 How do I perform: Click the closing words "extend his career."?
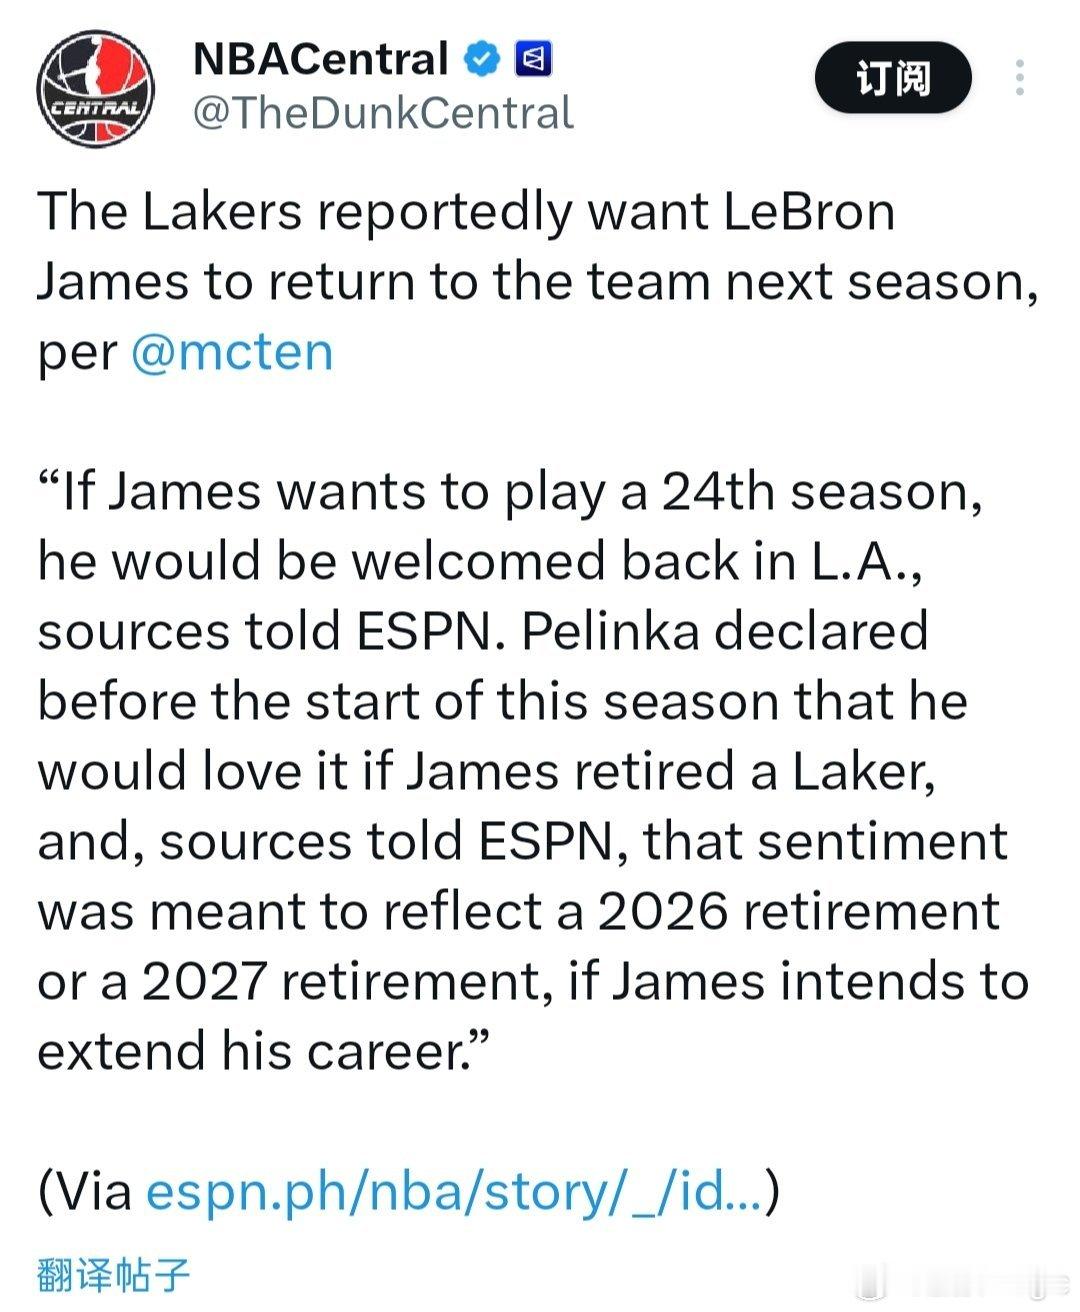pyautogui.click(x=262, y=1052)
